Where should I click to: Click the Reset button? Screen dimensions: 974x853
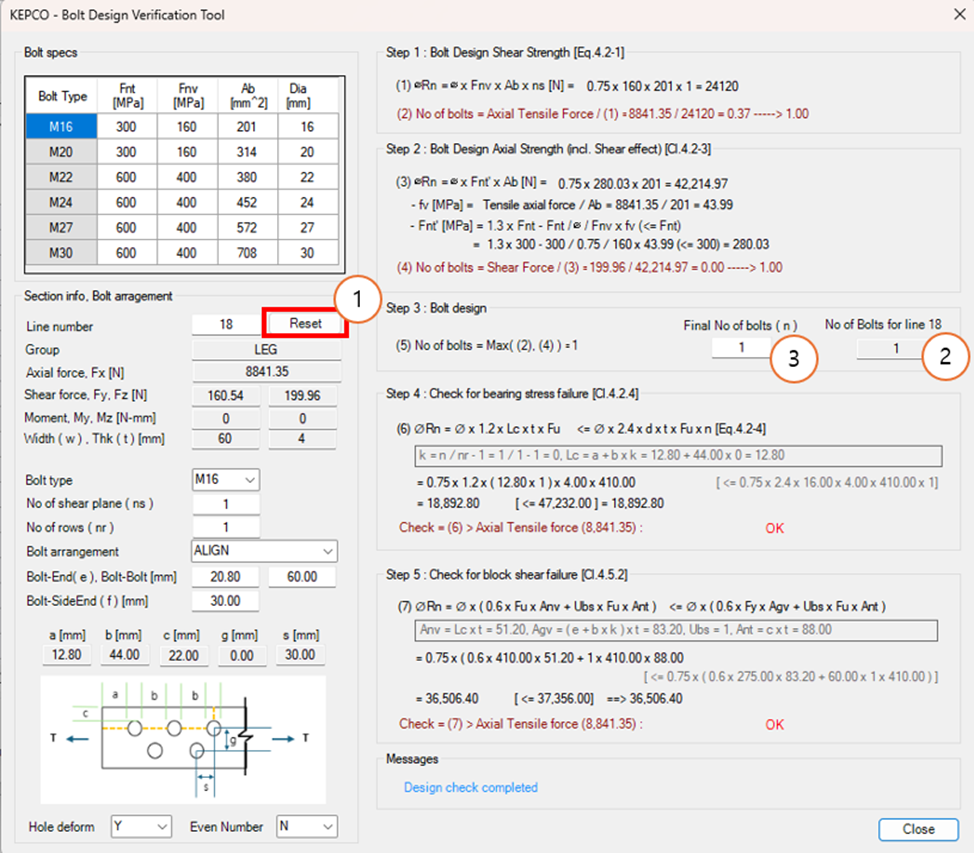click(x=305, y=324)
